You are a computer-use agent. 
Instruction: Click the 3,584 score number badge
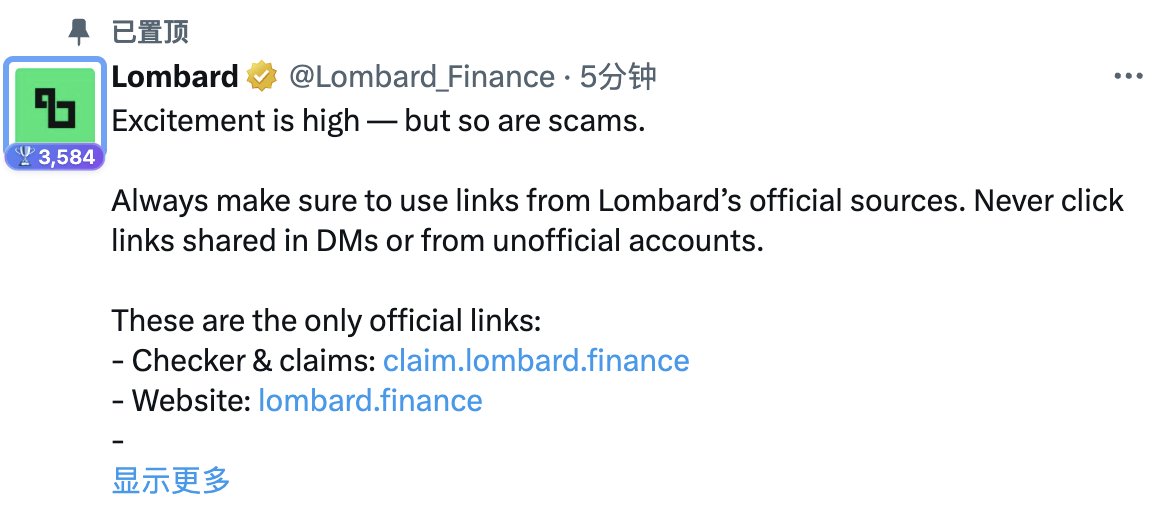[x=55, y=157]
